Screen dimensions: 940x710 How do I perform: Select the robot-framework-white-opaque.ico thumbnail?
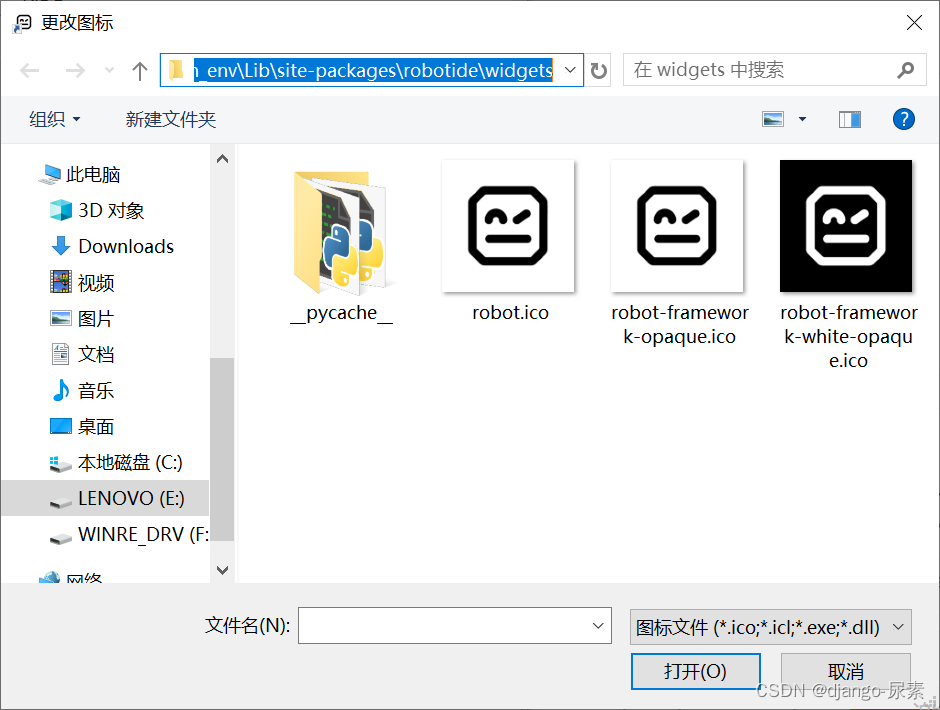point(846,226)
